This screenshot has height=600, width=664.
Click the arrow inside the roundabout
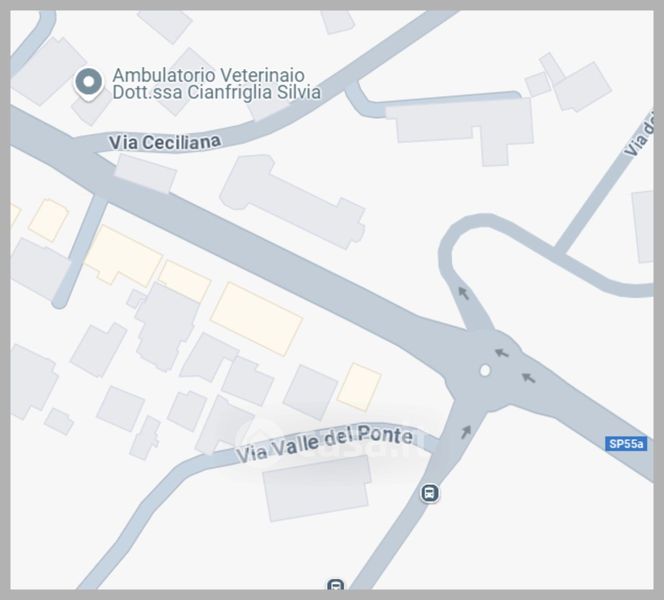pos(501,352)
